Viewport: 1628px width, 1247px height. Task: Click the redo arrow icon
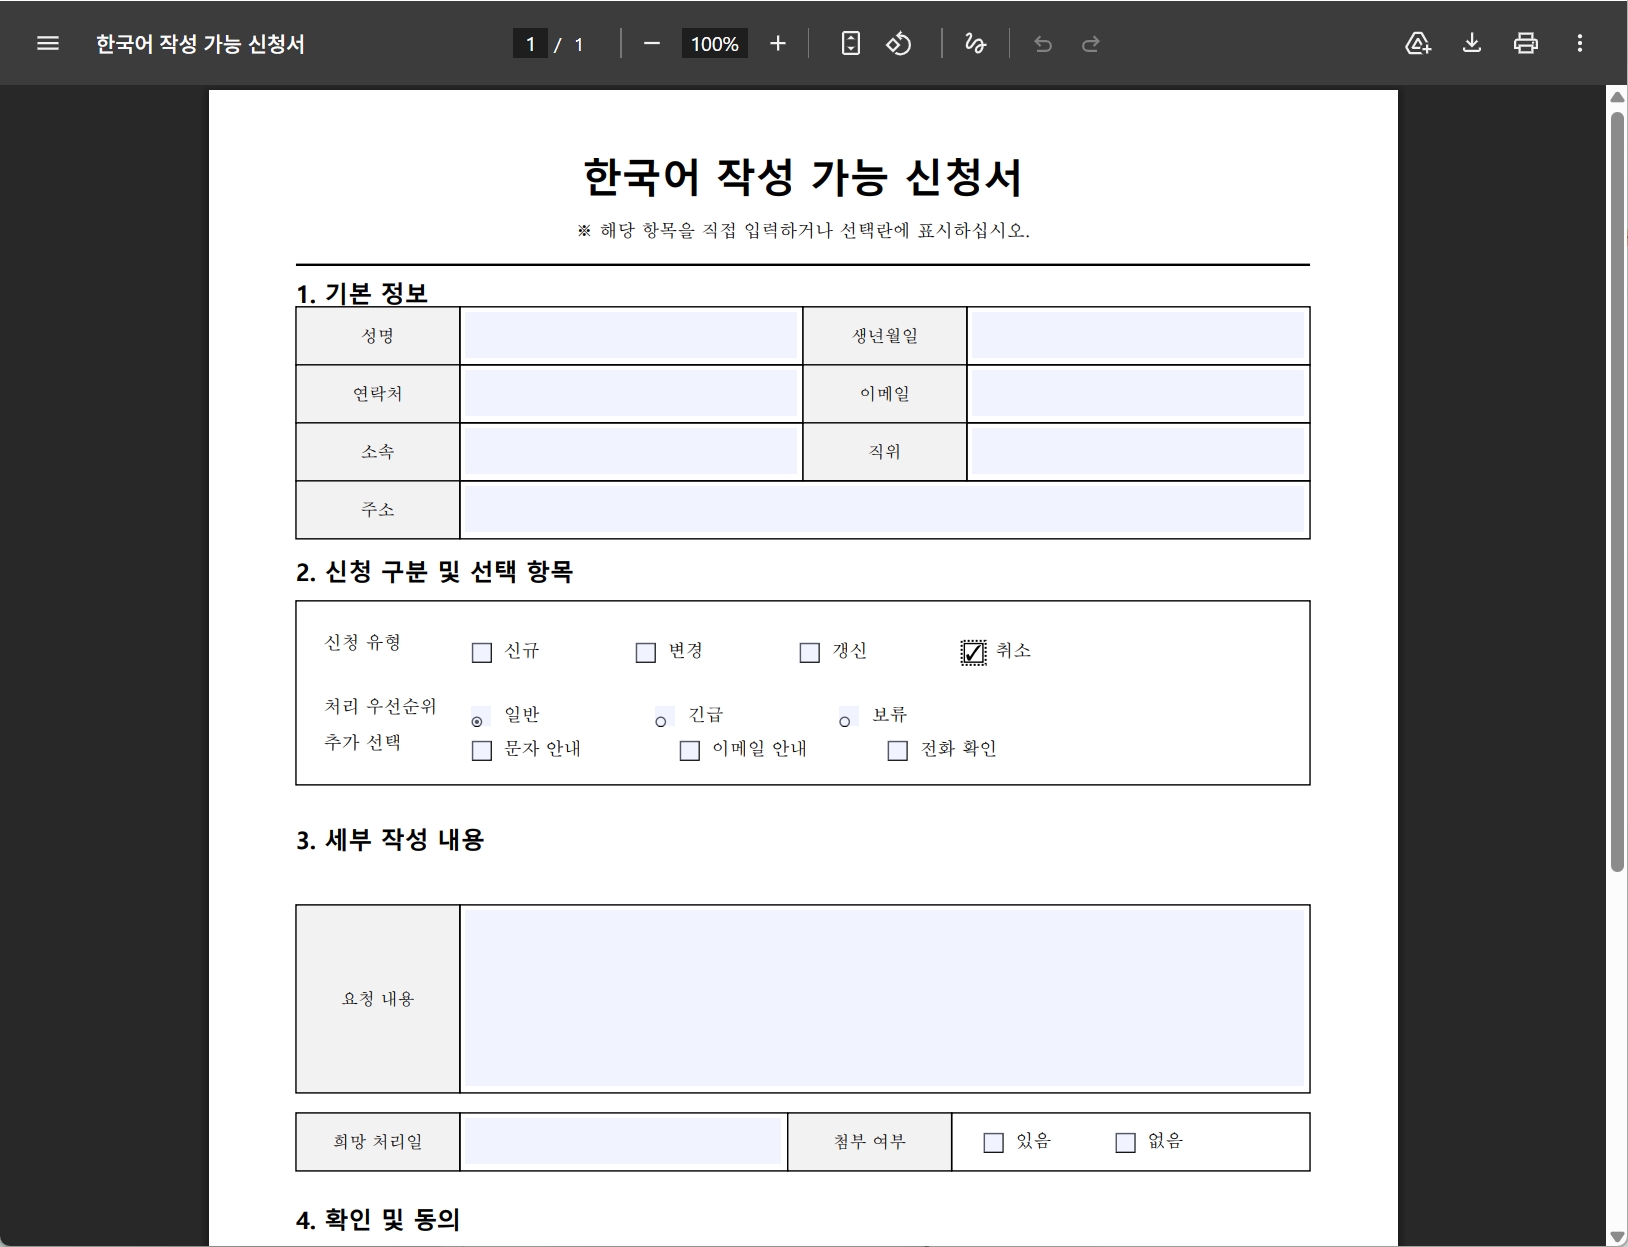click(1091, 43)
